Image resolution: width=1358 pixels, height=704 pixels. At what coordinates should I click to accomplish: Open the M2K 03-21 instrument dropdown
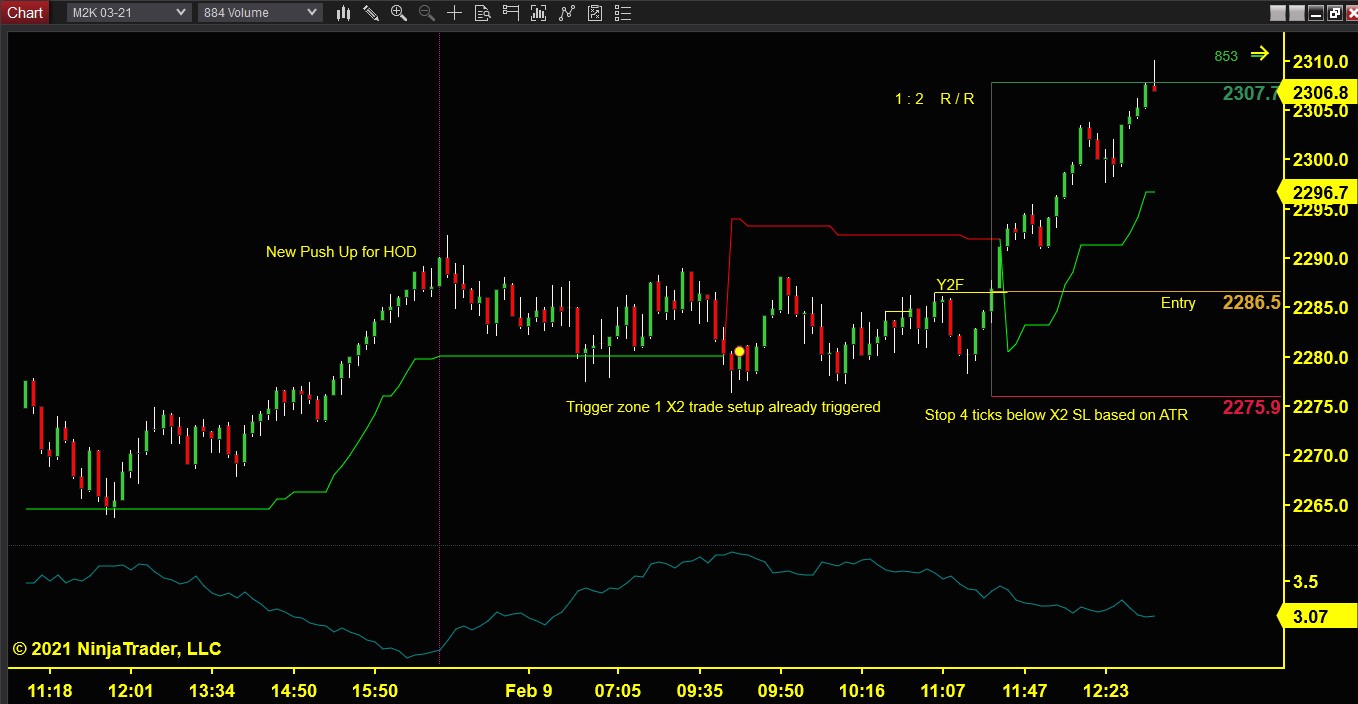point(129,12)
